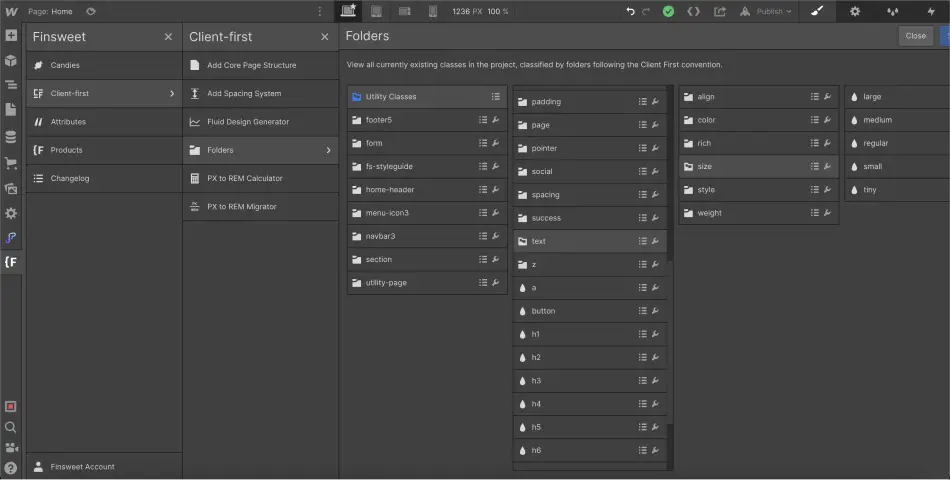This screenshot has width=950, height=480.
Task: Open PX to REM Migrator
Action: pyautogui.click(x=261, y=207)
